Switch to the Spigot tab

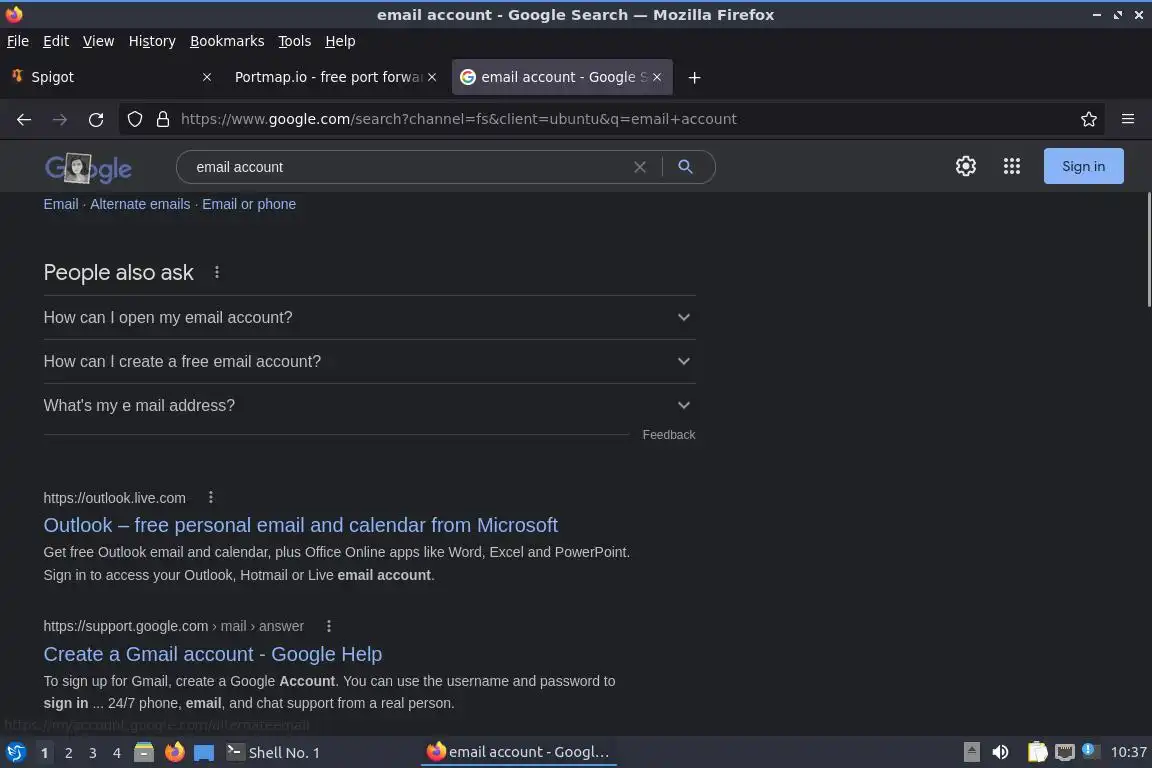click(112, 77)
